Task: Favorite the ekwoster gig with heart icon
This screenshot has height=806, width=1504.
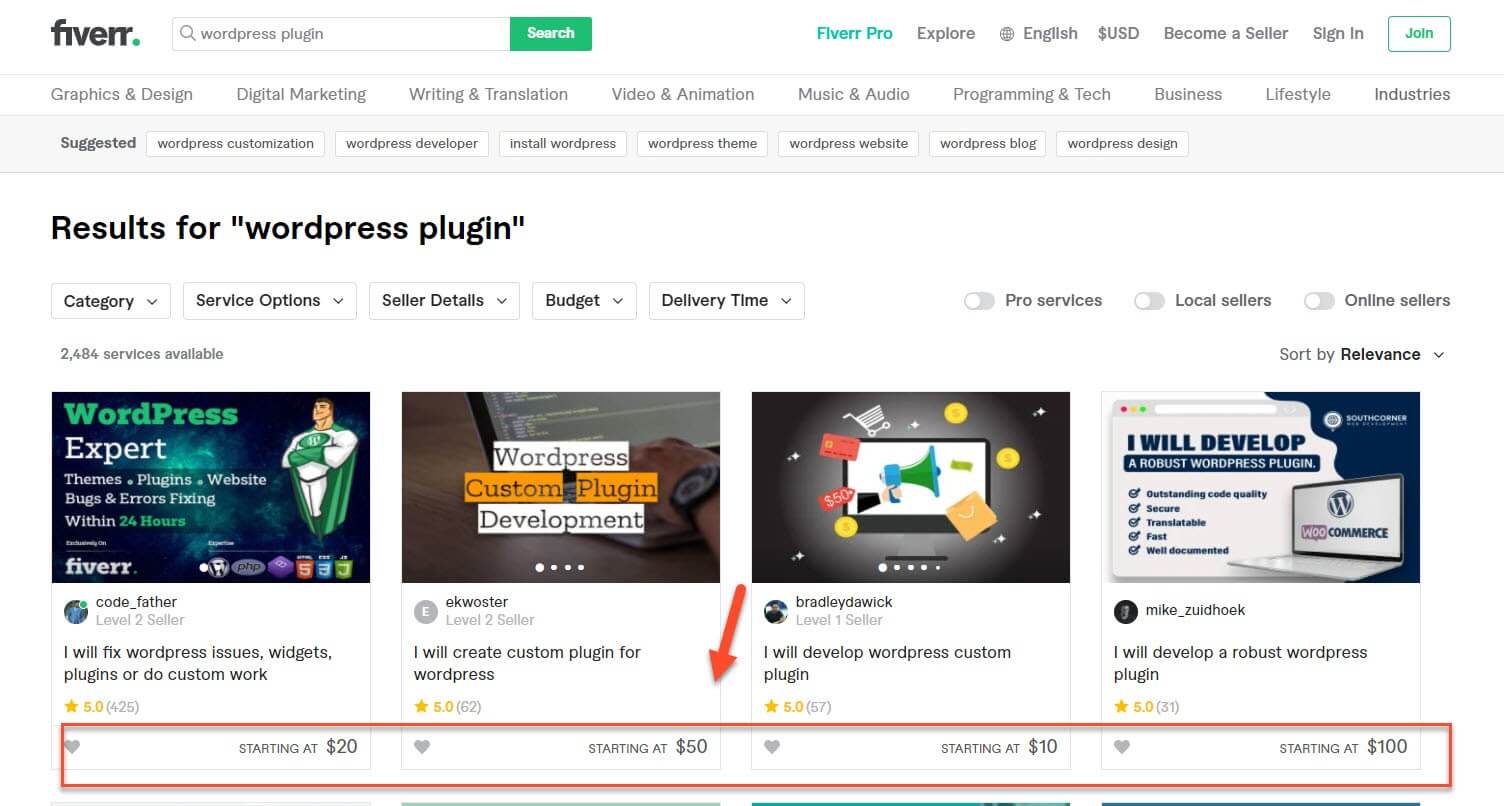Action: (422, 746)
